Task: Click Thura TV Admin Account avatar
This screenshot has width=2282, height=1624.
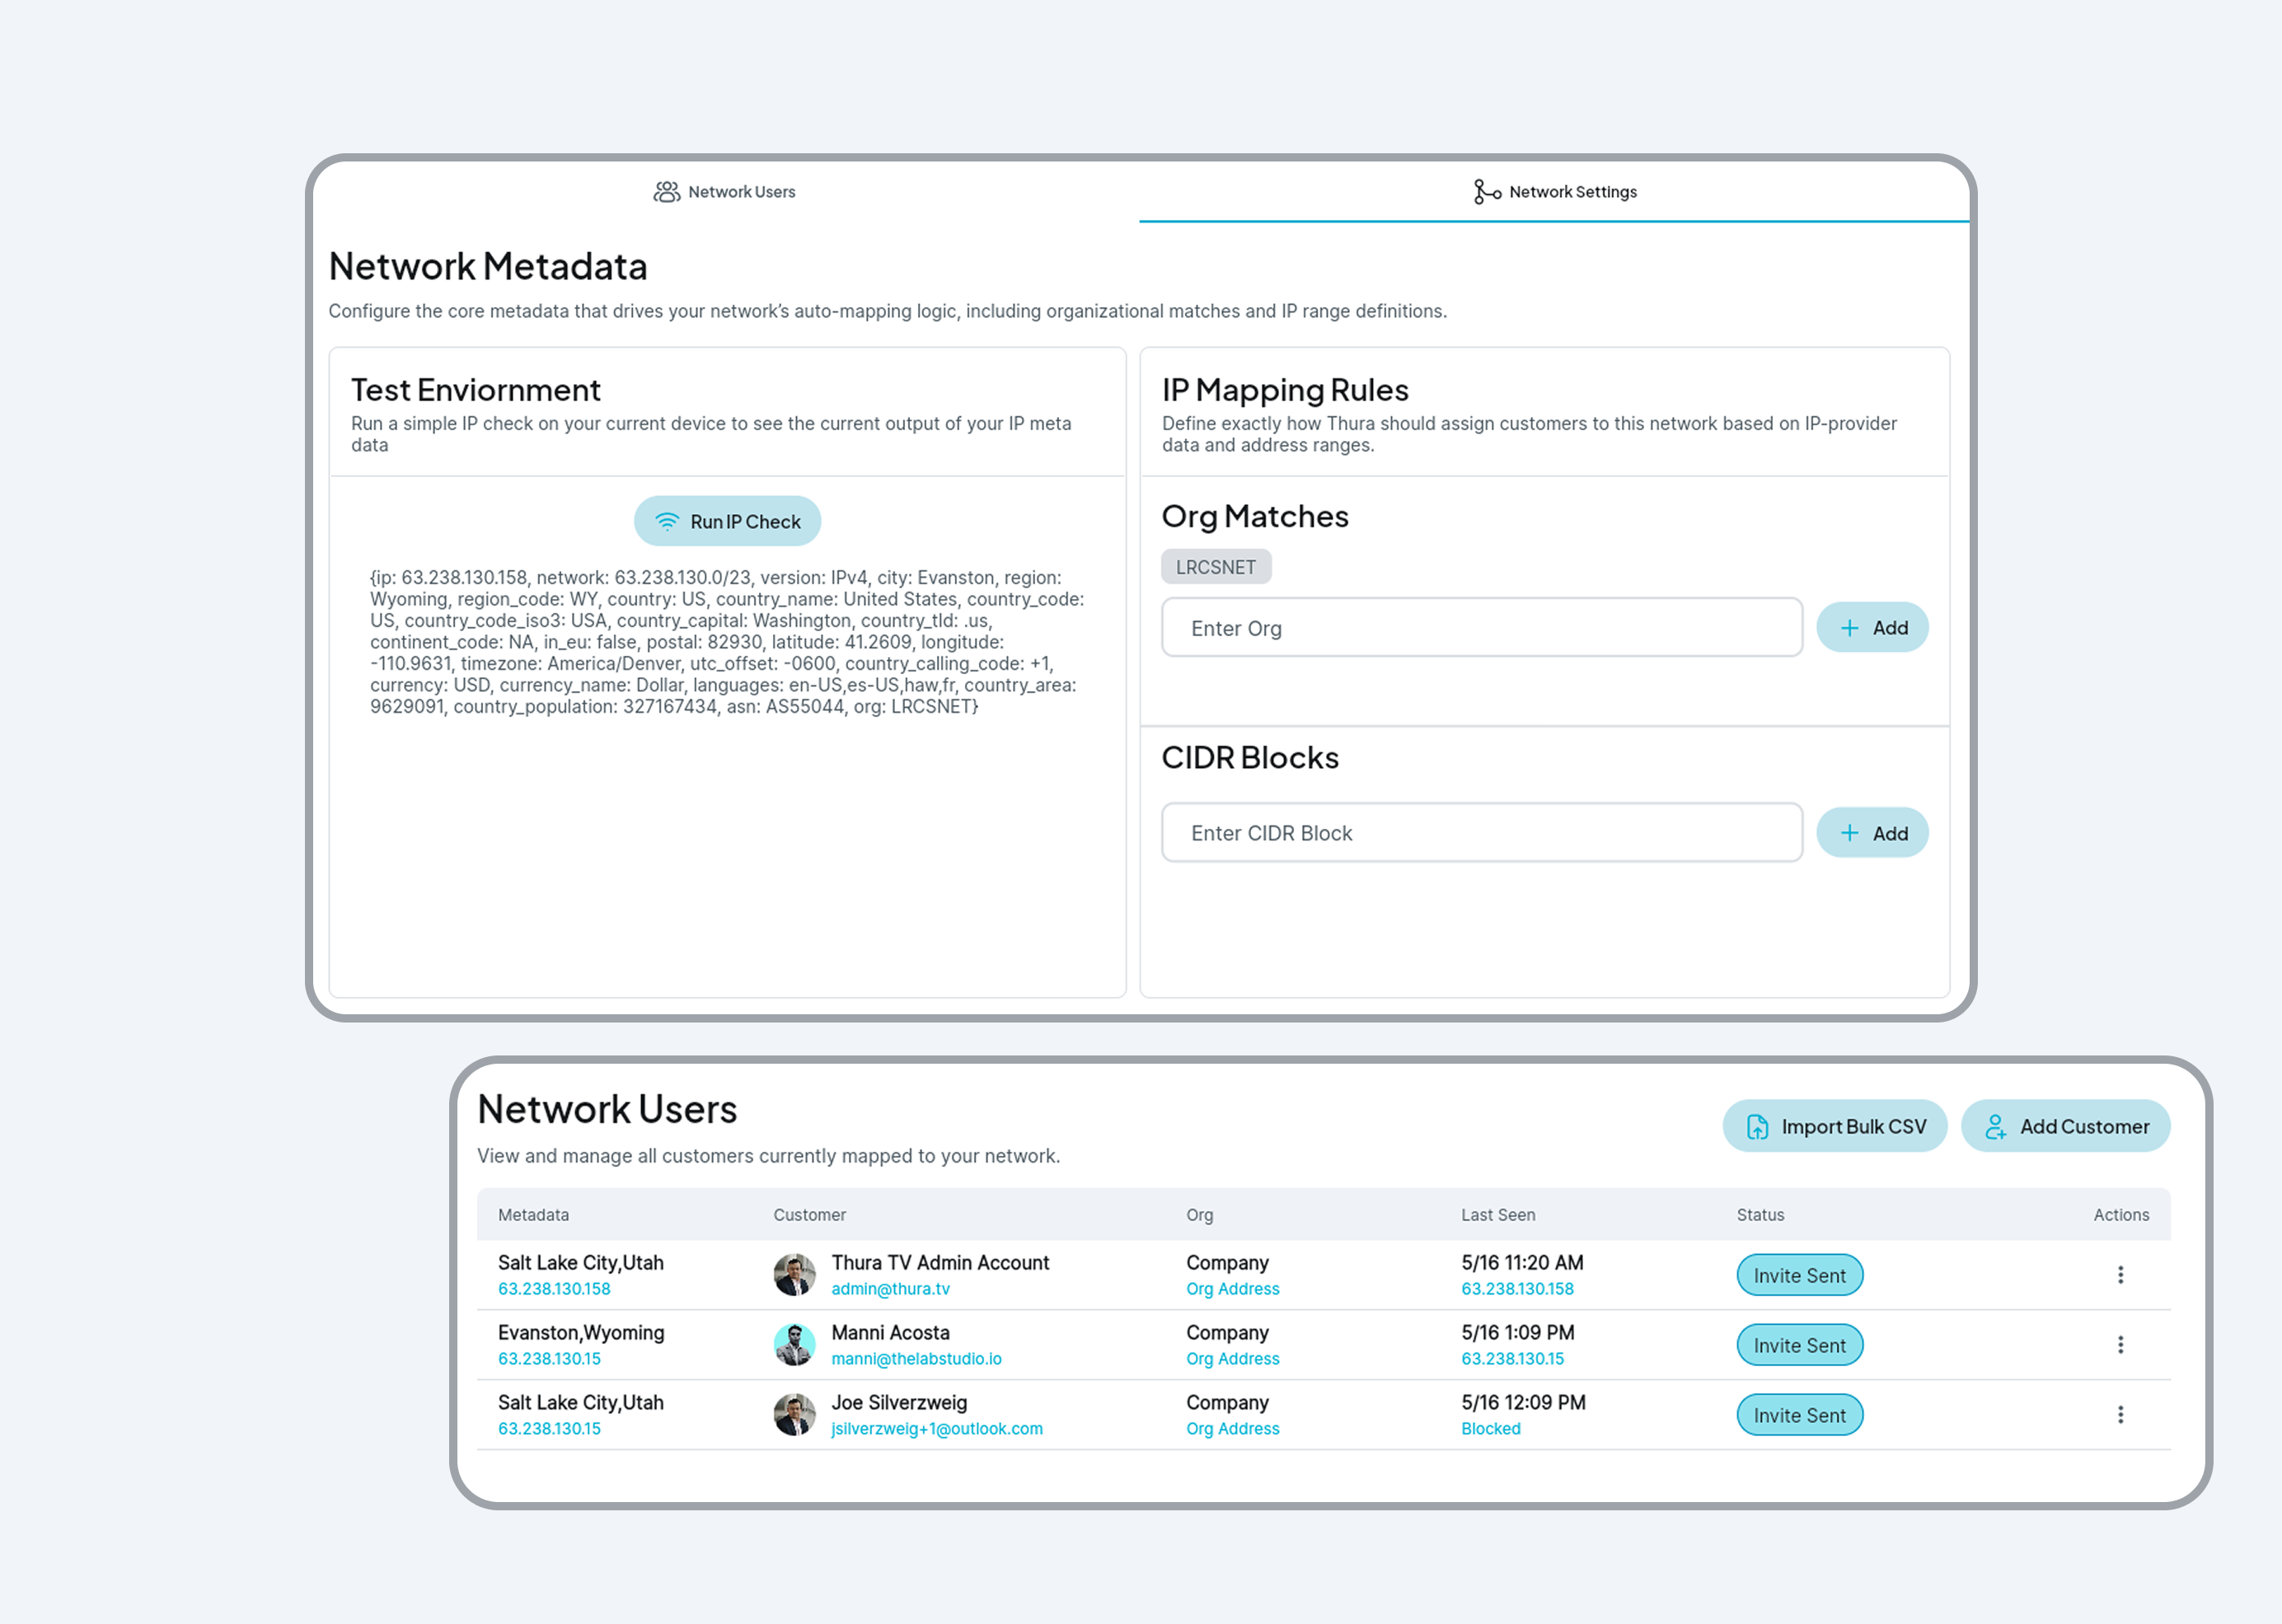Action: [794, 1275]
